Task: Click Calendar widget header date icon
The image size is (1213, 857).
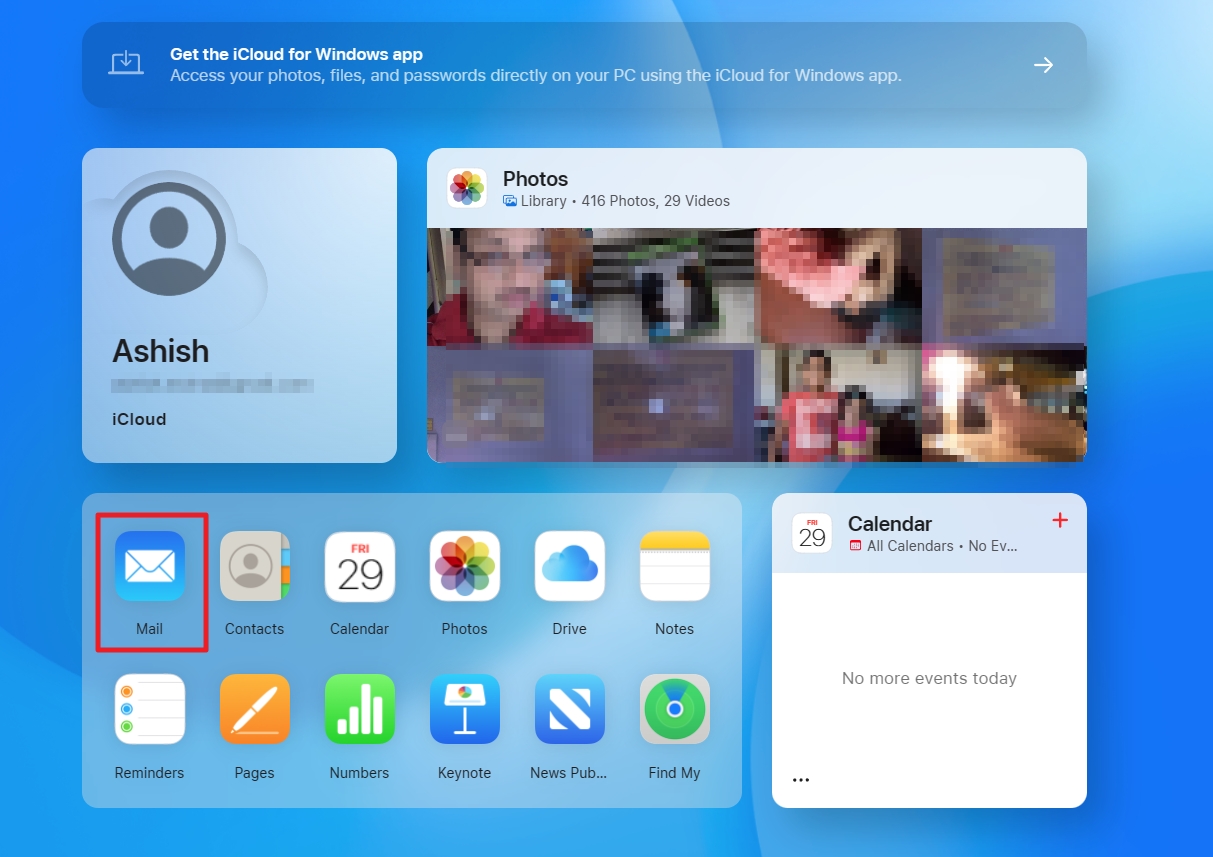Action: click(x=812, y=533)
